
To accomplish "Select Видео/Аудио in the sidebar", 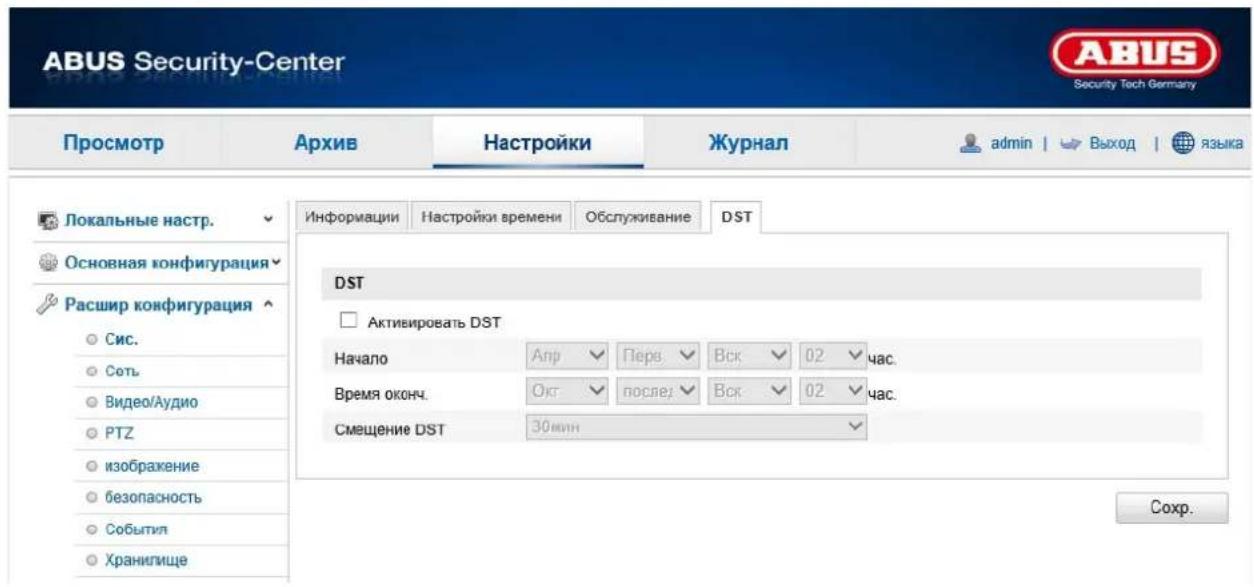I will click(152, 402).
